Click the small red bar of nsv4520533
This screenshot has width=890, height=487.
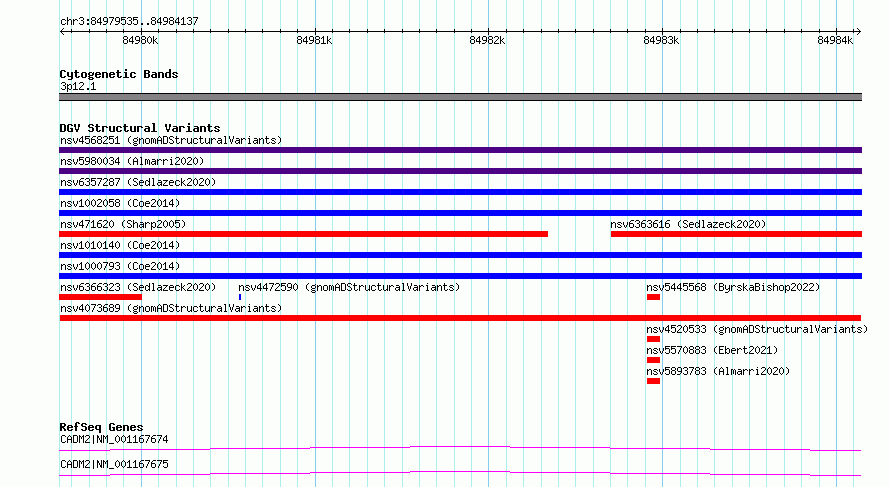653,339
